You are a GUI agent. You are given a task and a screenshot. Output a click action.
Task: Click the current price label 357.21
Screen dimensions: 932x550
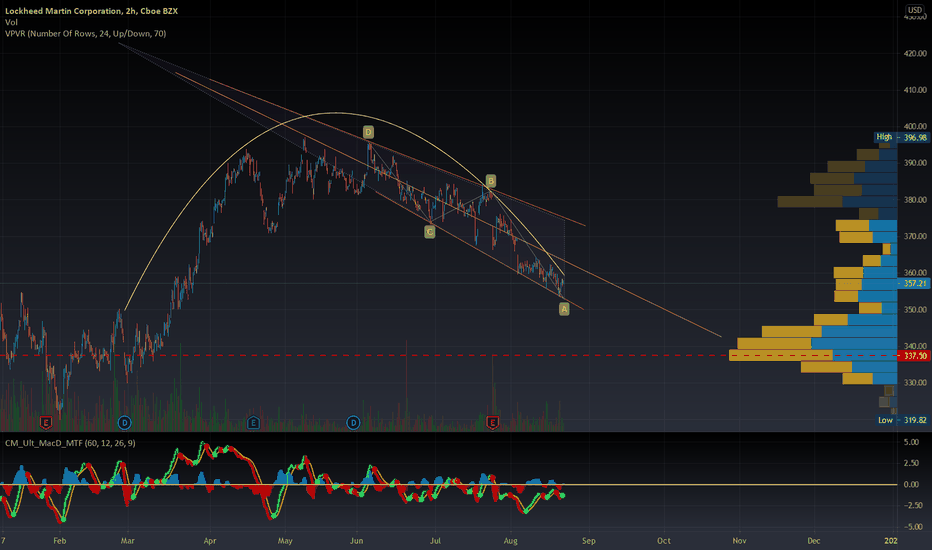click(x=914, y=284)
